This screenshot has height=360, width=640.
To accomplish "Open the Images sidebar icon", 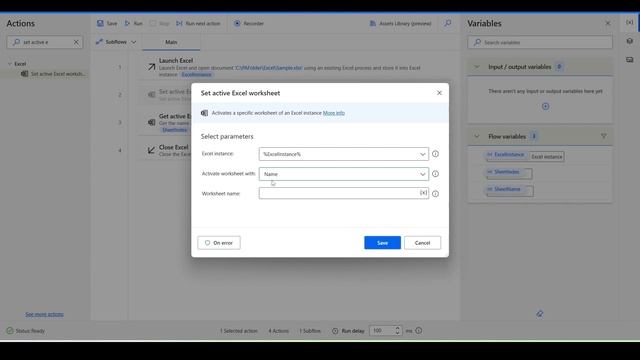I will (630, 60).
